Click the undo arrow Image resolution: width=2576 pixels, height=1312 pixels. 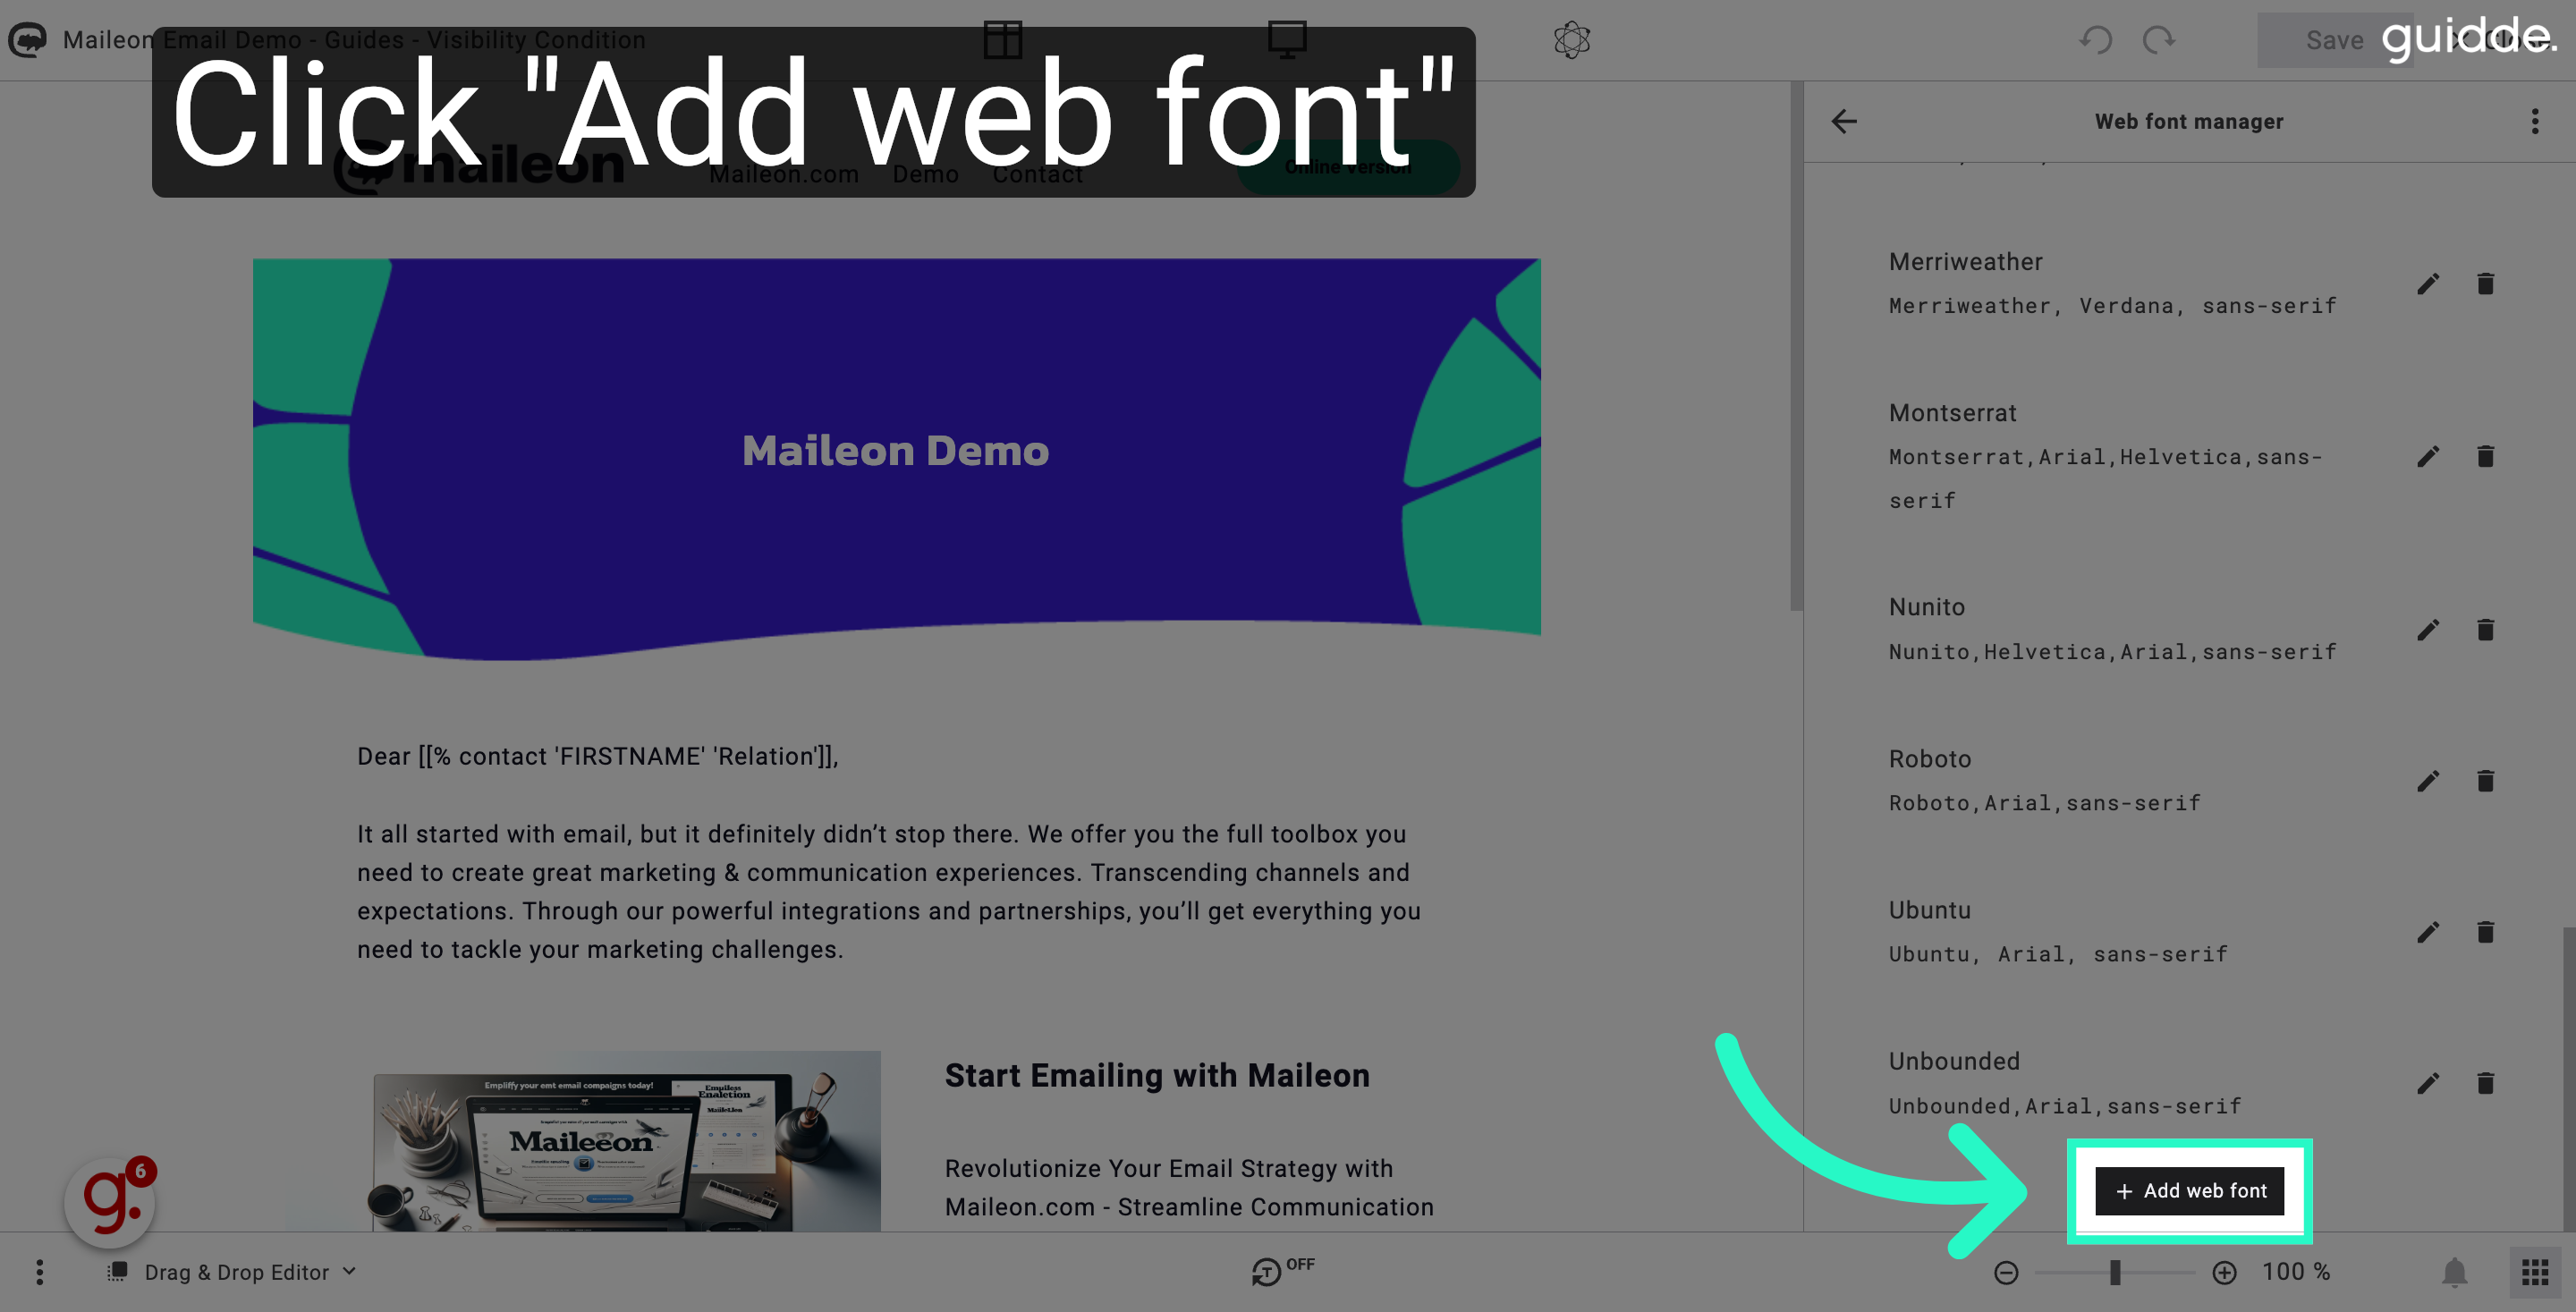(x=2096, y=40)
